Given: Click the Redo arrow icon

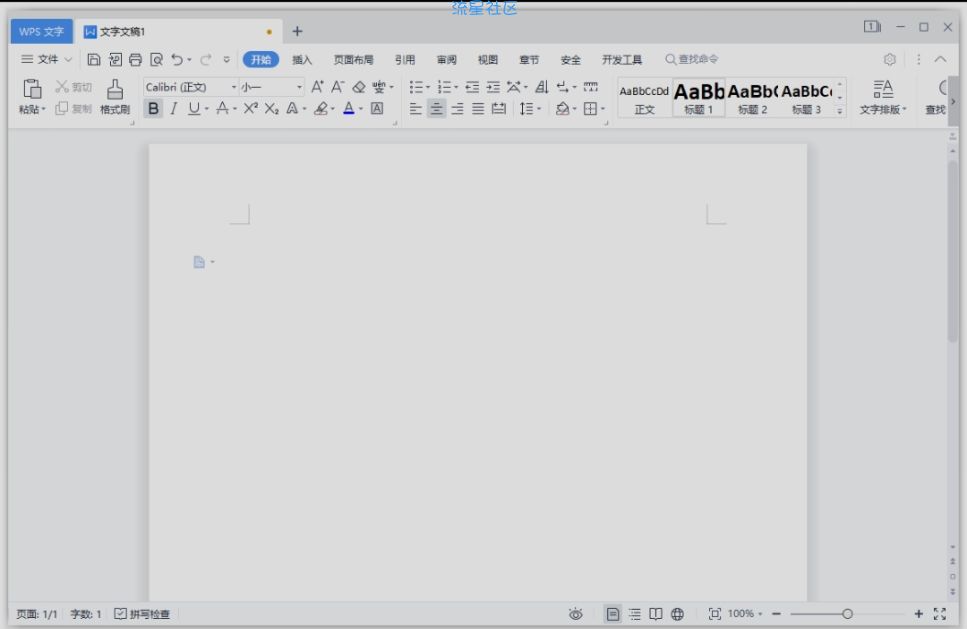Looking at the screenshot, I should click(206, 59).
